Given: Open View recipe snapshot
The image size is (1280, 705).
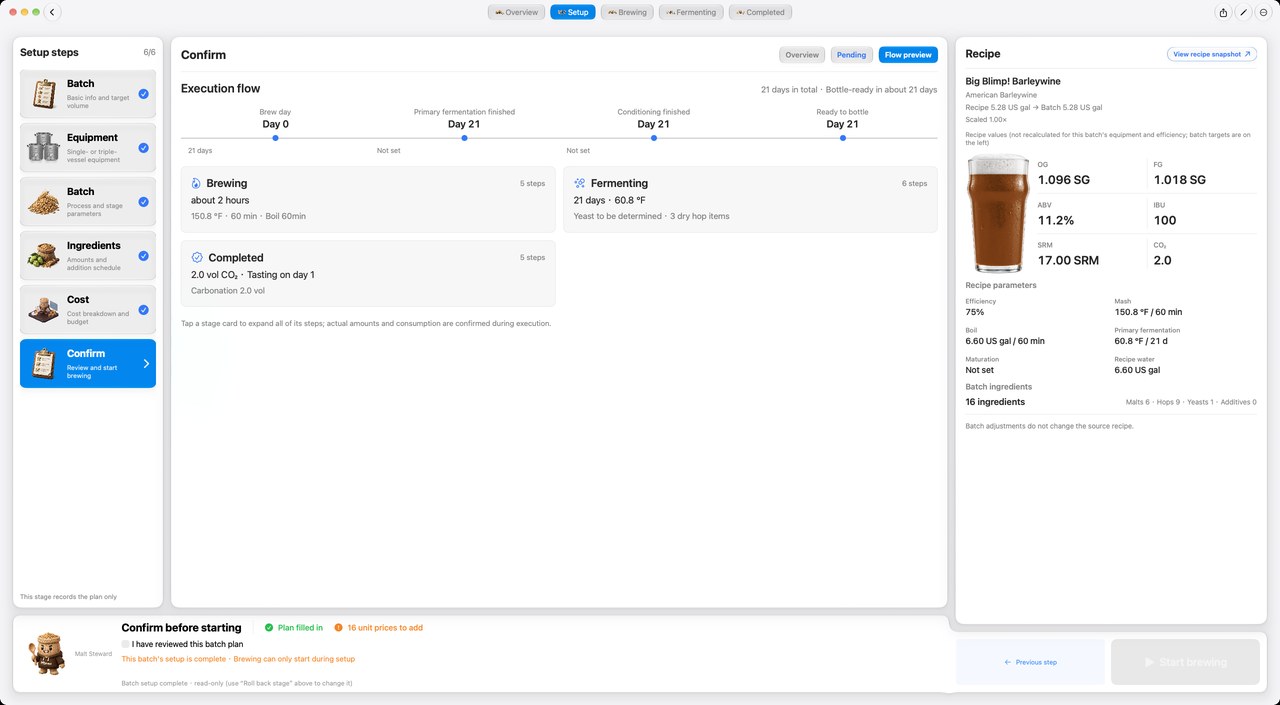Looking at the screenshot, I should [1212, 54].
